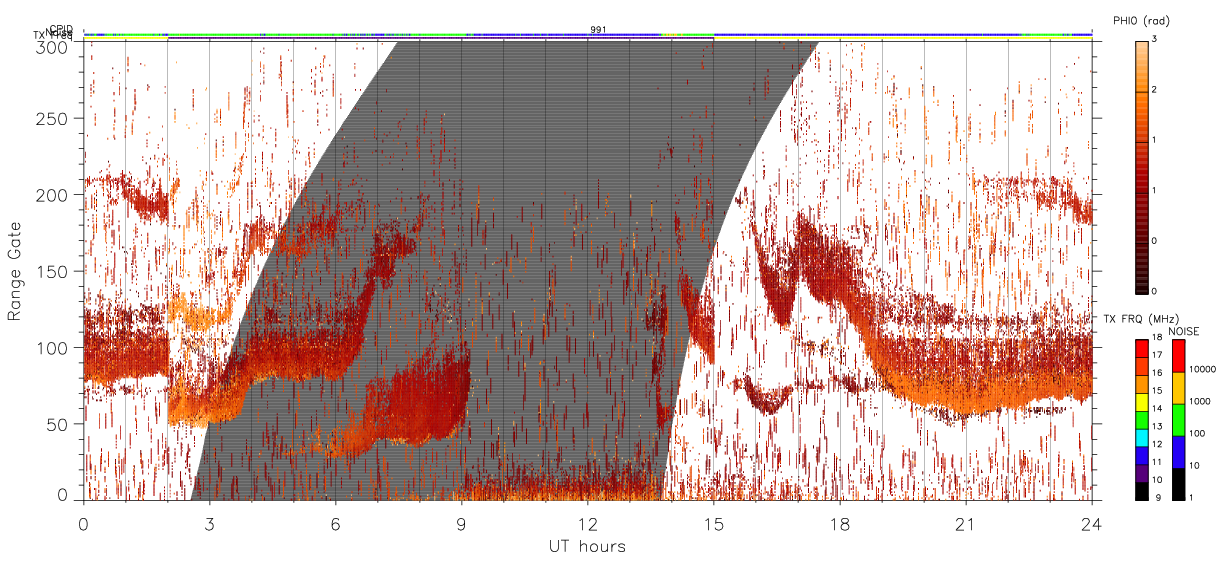Click the "11" label in TX FRQ legend
The height and width of the screenshot is (567, 1228).
click(x=1157, y=460)
